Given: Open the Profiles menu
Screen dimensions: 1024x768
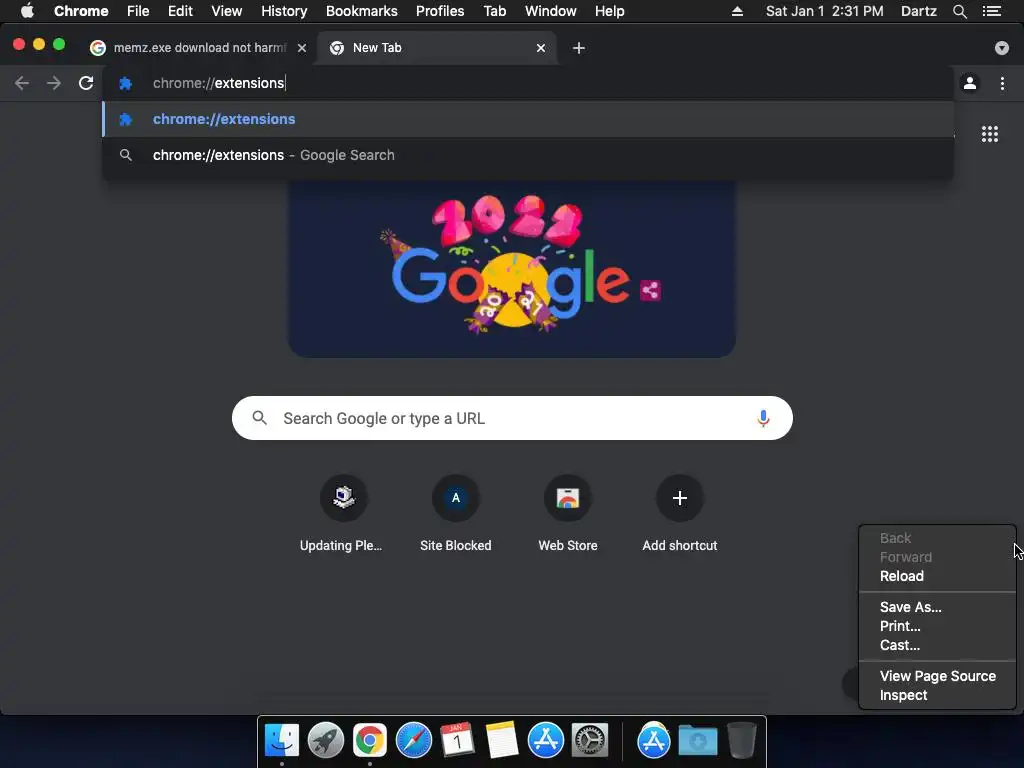Looking at the screenshot, I should pos(440,11).
